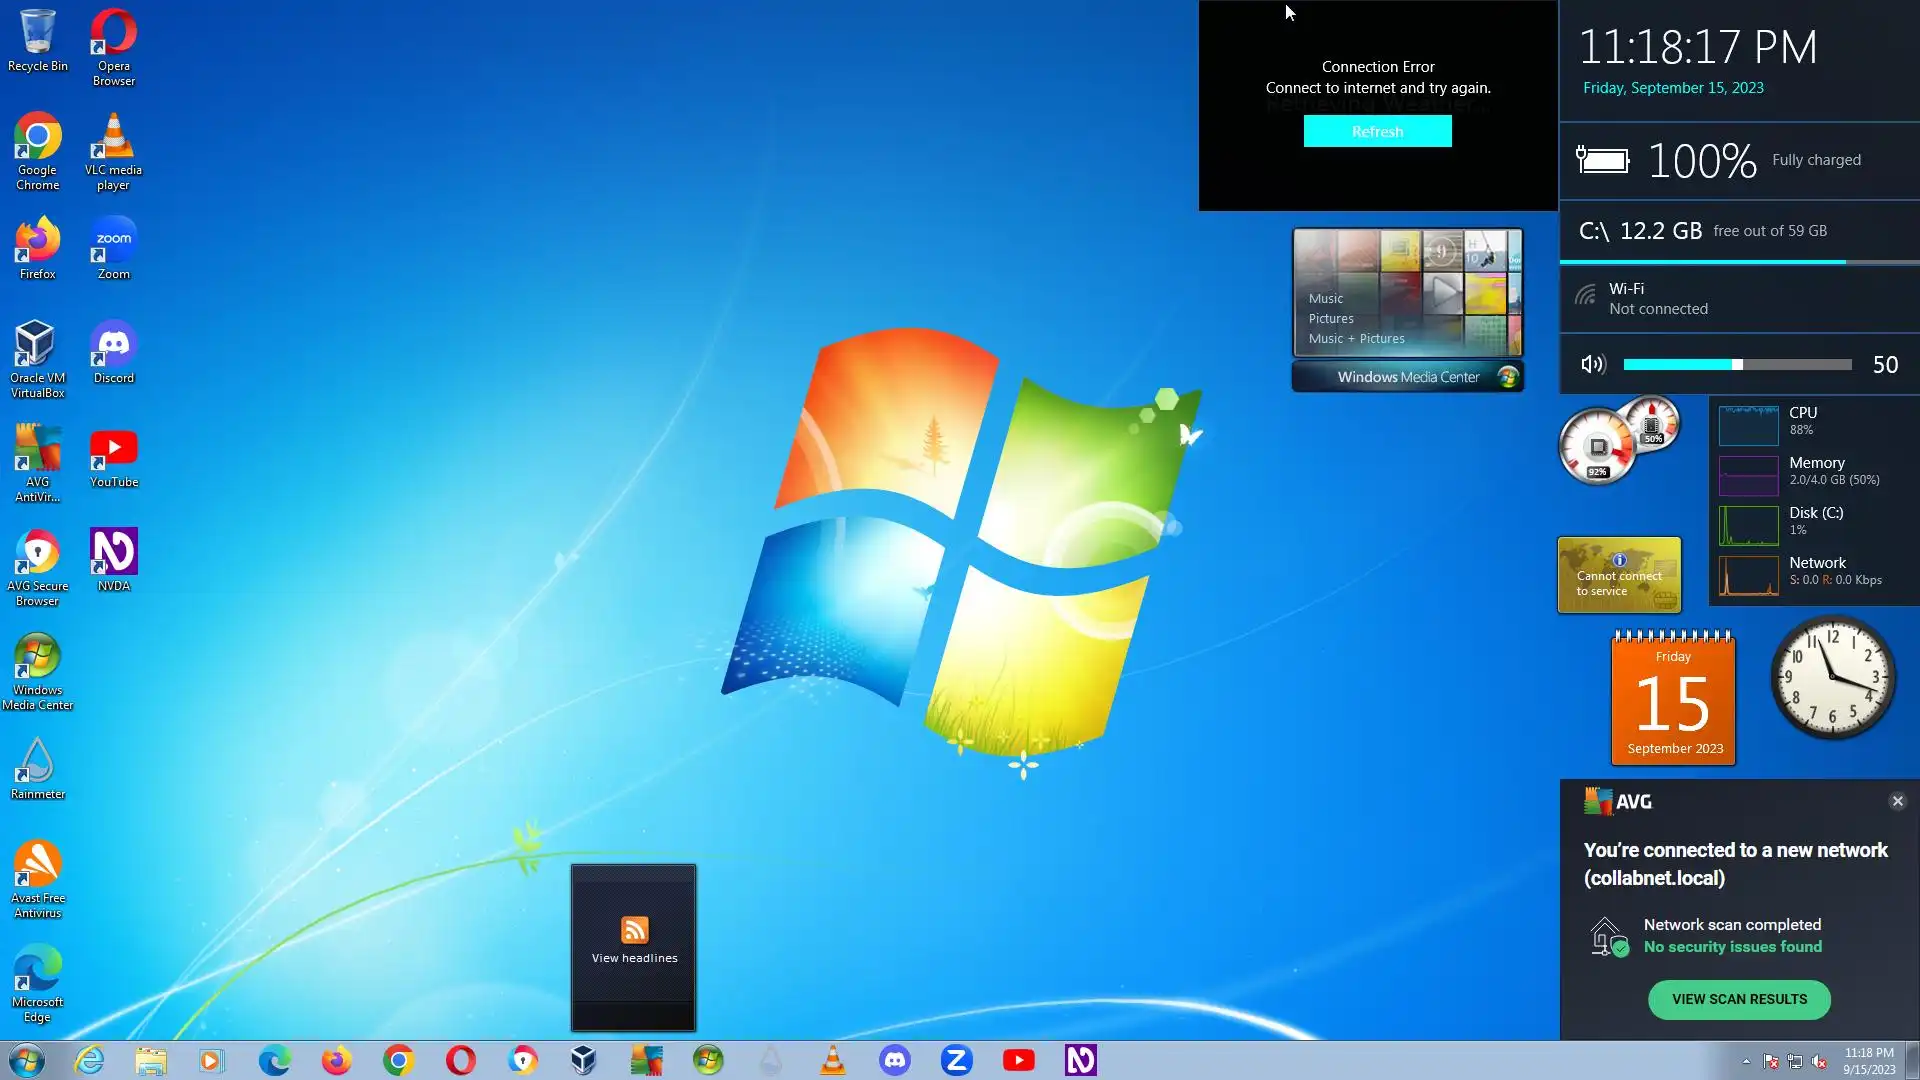Click the Zoom icon in taskbar
The height and width of the screenshot is (1080, 1920).
click(x=956, y=1060)
